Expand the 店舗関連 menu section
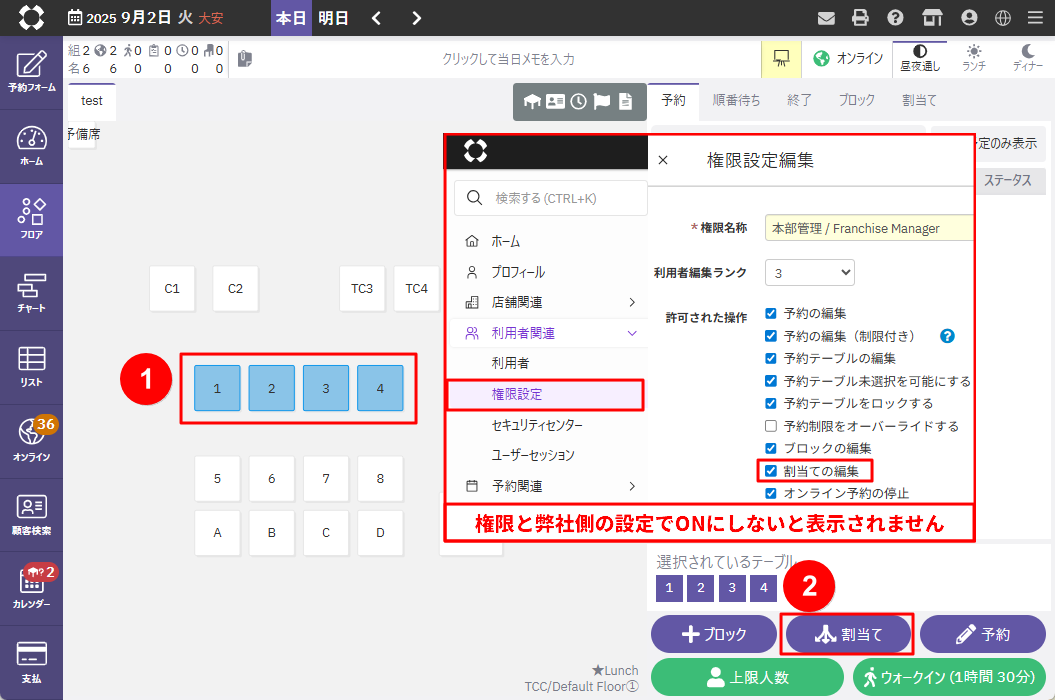Image resolution: width=1055 pixels, height=700 pixels. pos(550,302)
